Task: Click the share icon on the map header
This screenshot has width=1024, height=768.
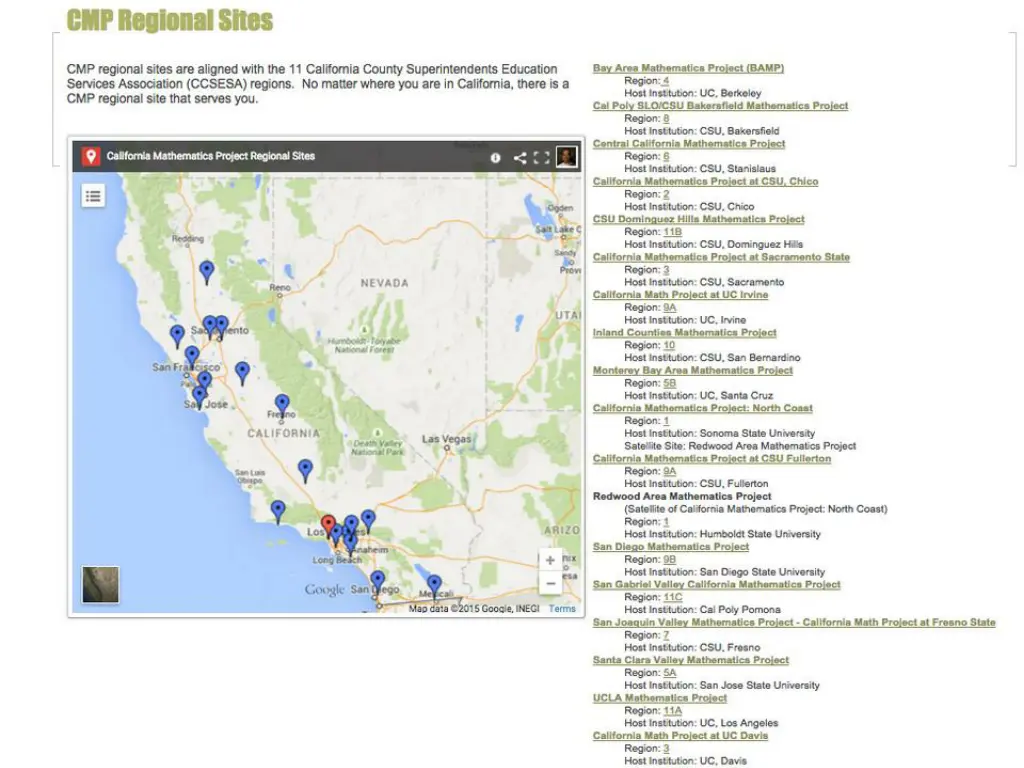Action: tap(520, 157)
